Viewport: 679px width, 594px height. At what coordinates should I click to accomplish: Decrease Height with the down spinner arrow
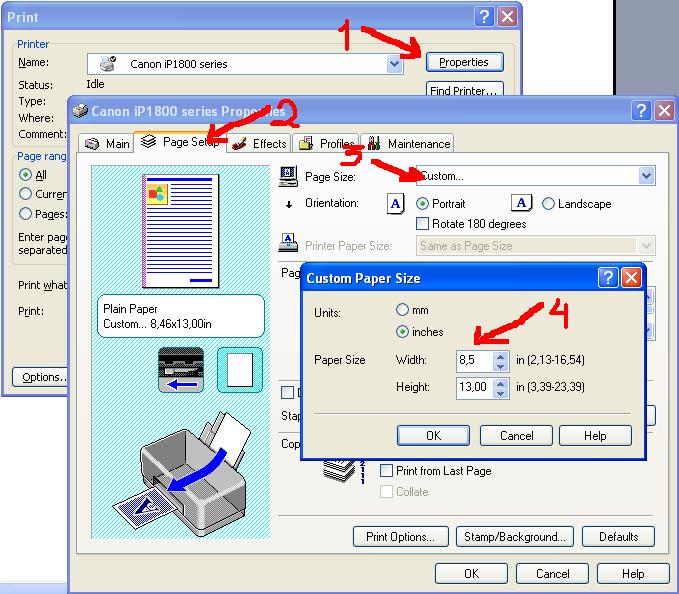tap(501, 393)
